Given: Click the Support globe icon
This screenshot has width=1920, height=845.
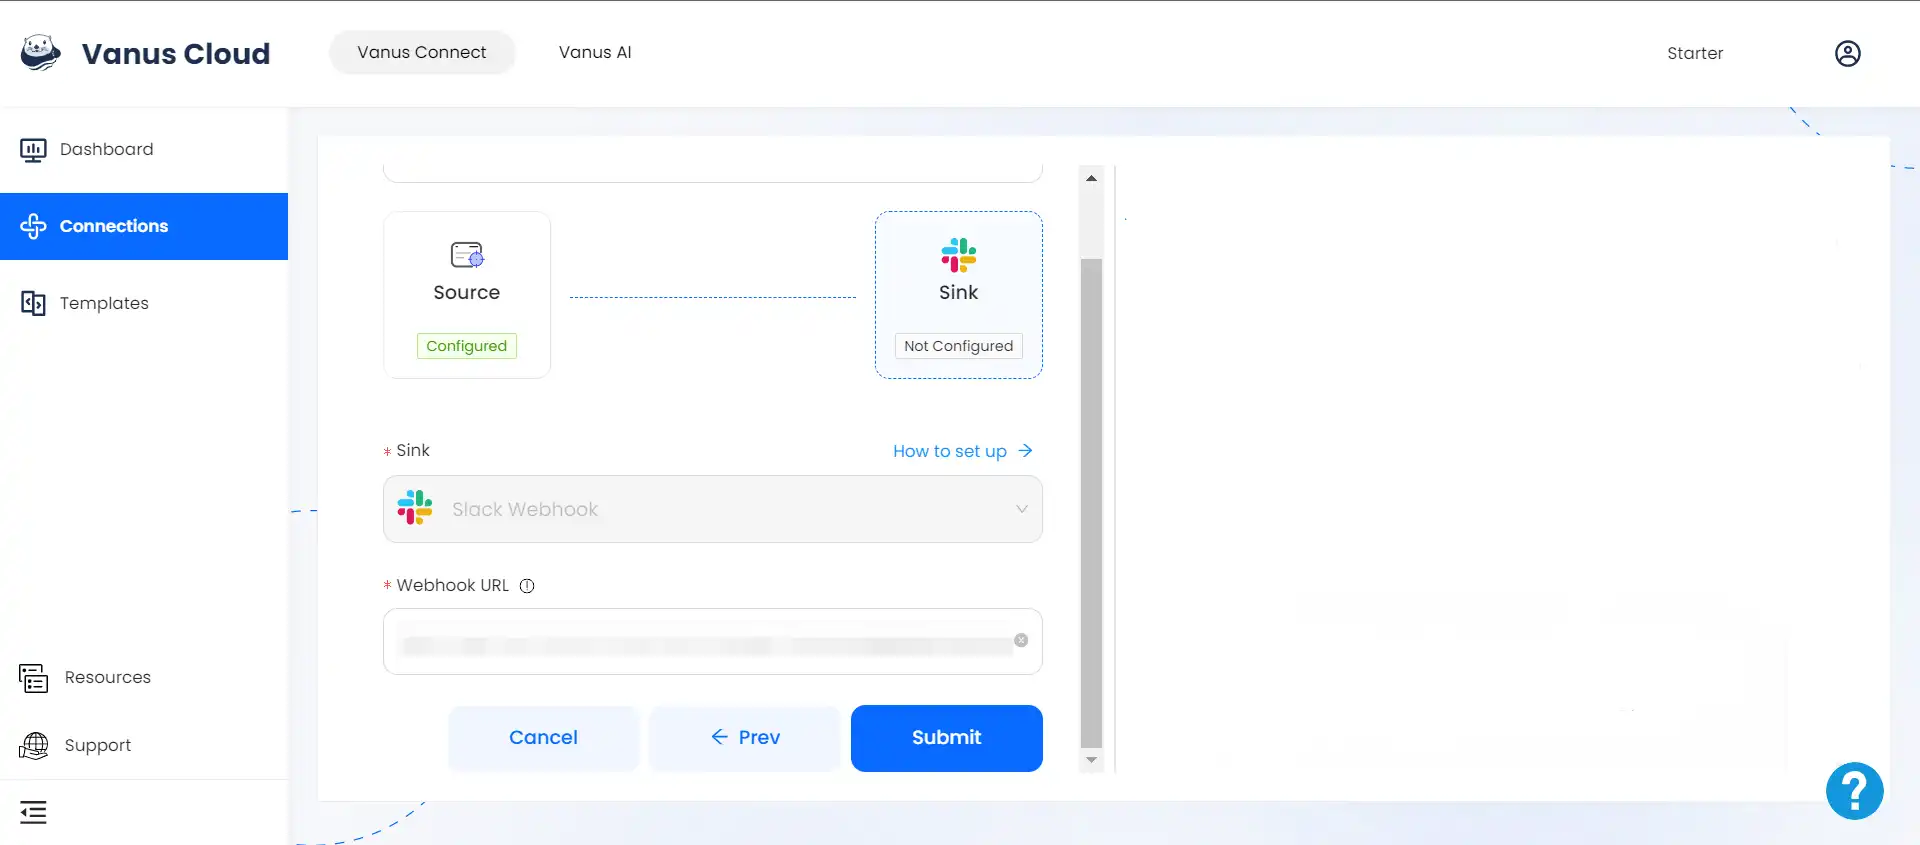Looking at the screenshot, I should [33, 745].
